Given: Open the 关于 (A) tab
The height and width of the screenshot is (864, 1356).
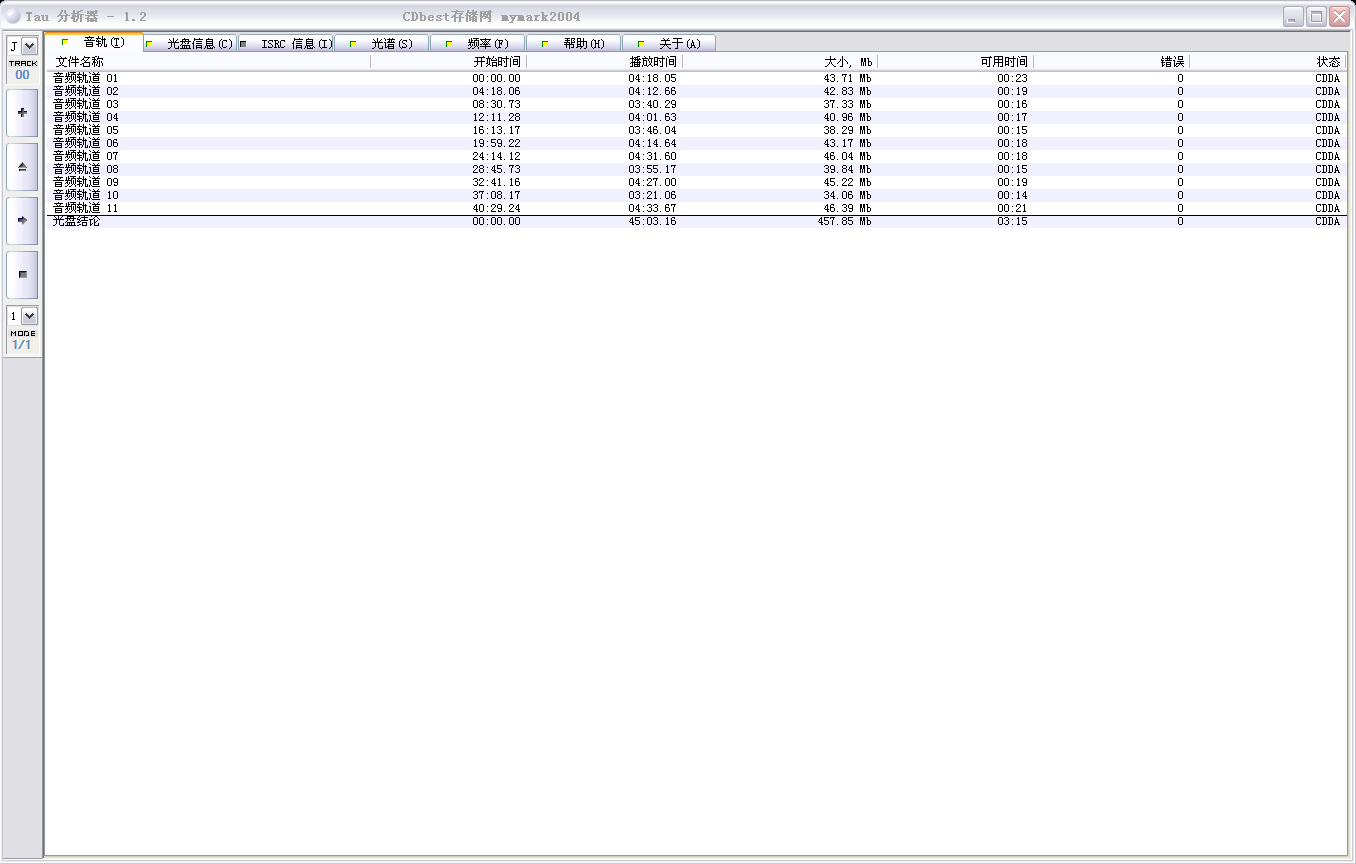Looking at the screenshot, I should pyautogui.click(x=670, y=43).
